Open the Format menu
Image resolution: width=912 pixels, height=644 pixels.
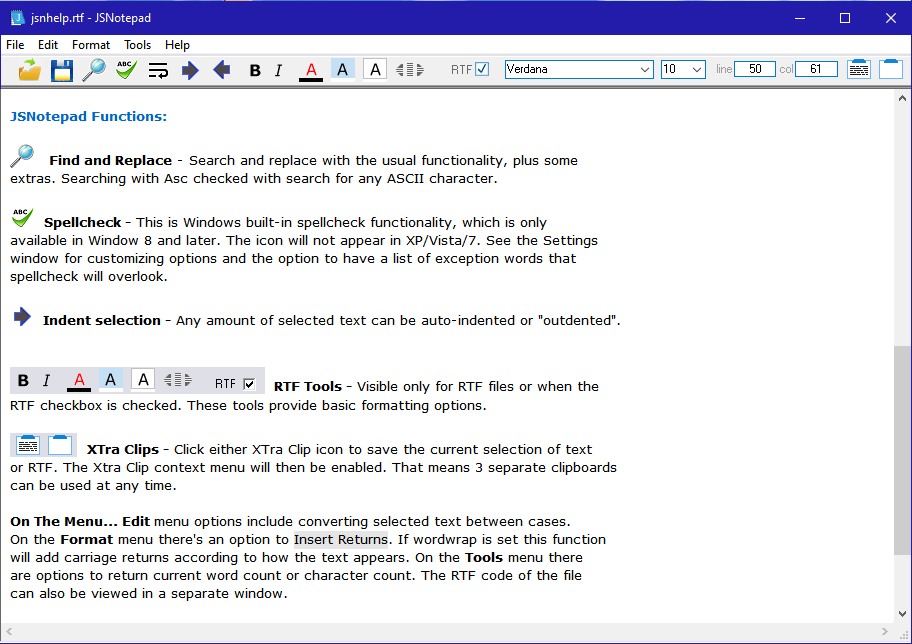click(91, 45)
